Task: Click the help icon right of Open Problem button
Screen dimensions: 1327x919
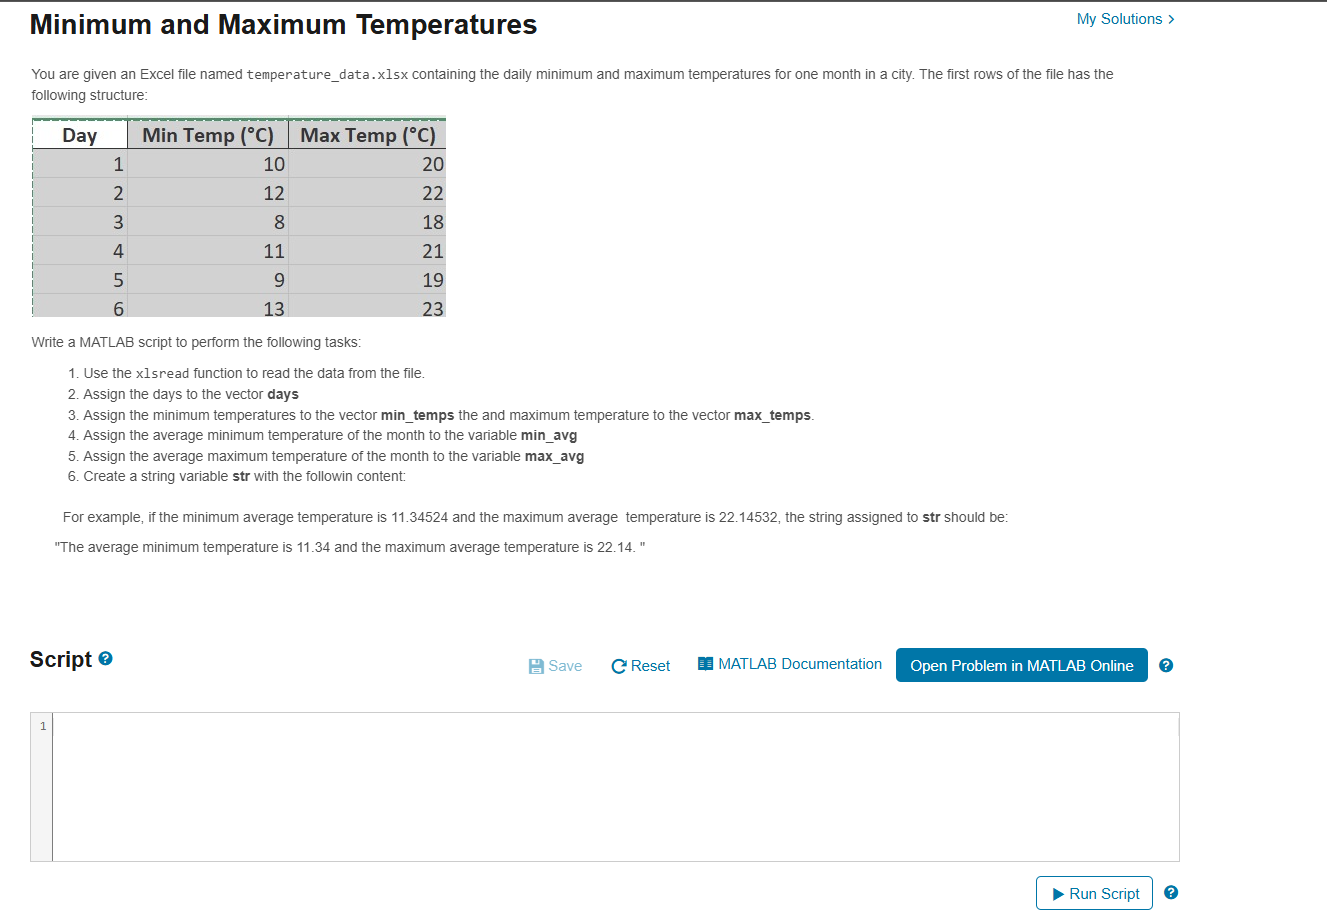Action: (1166, 665)
